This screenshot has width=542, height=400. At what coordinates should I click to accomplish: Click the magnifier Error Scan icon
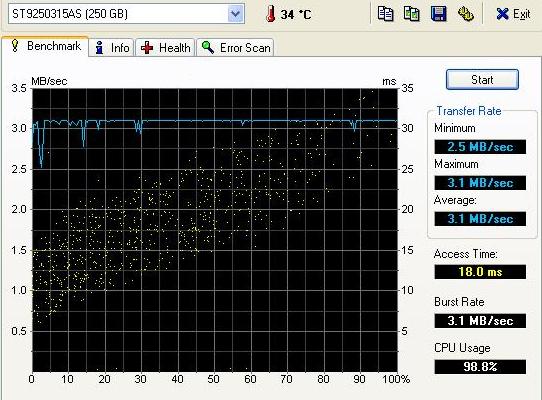[x=208, y=47]
